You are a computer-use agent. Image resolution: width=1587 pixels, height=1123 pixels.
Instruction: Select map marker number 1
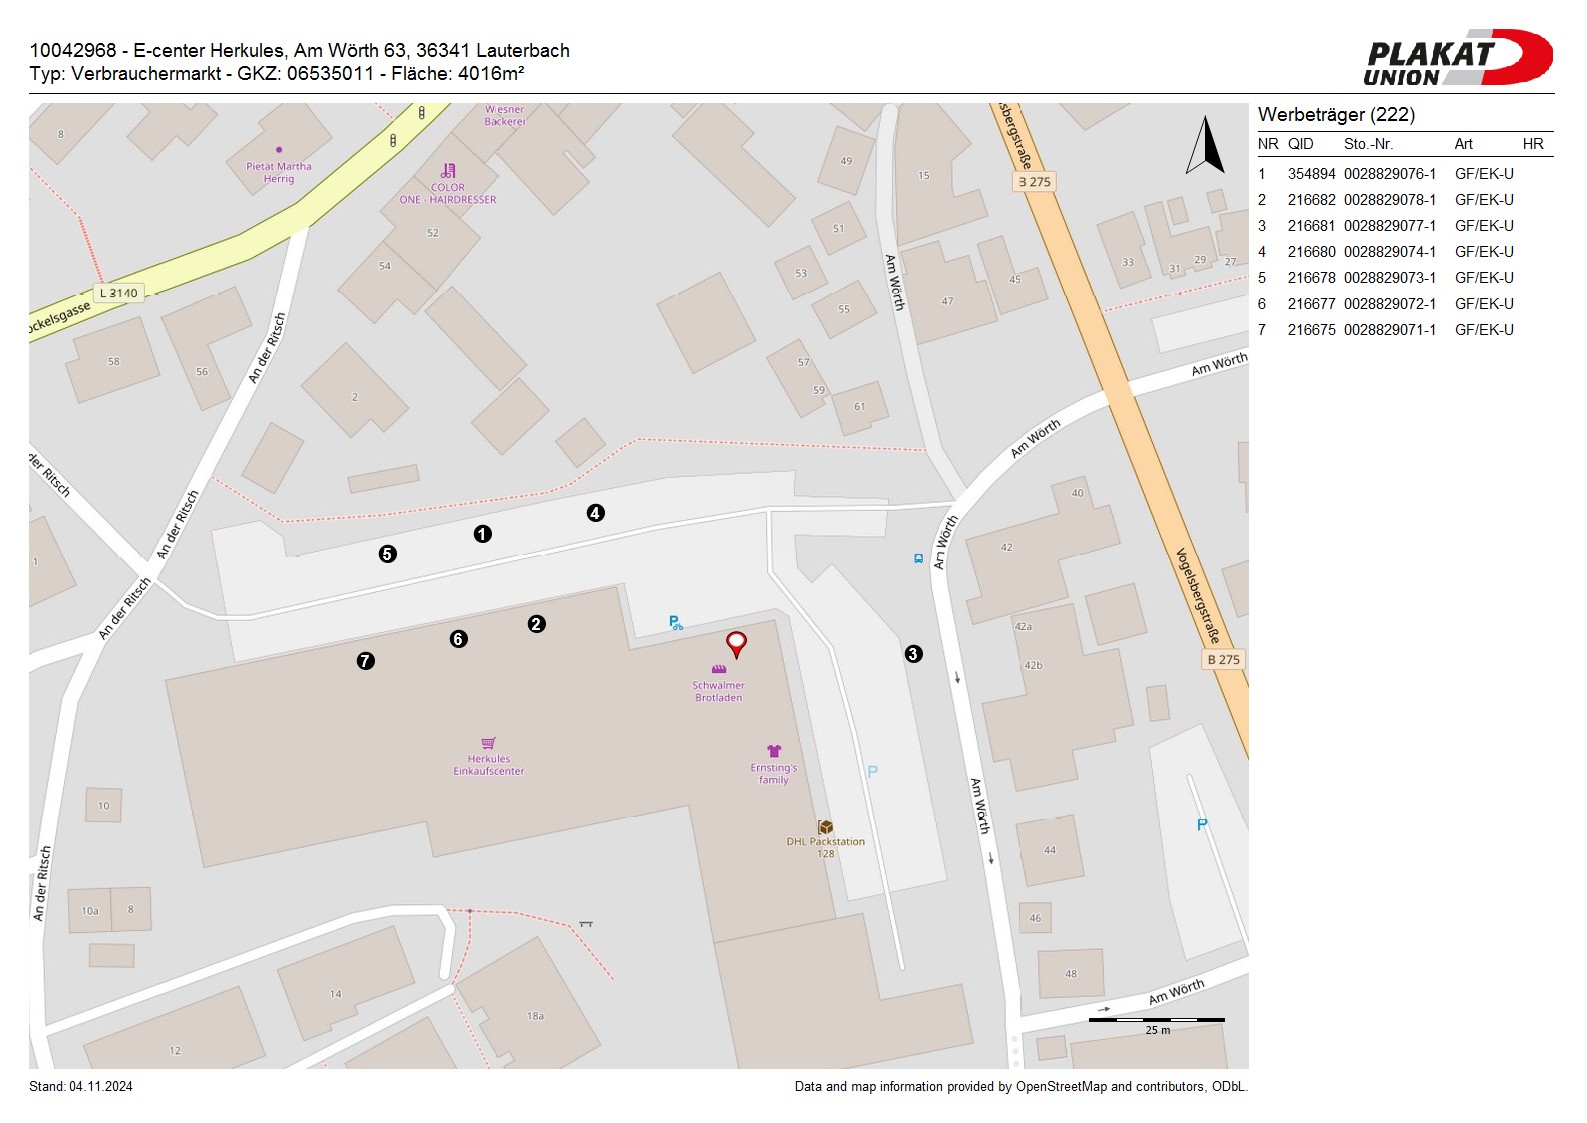pyautogui.click(x=482, y=534)
